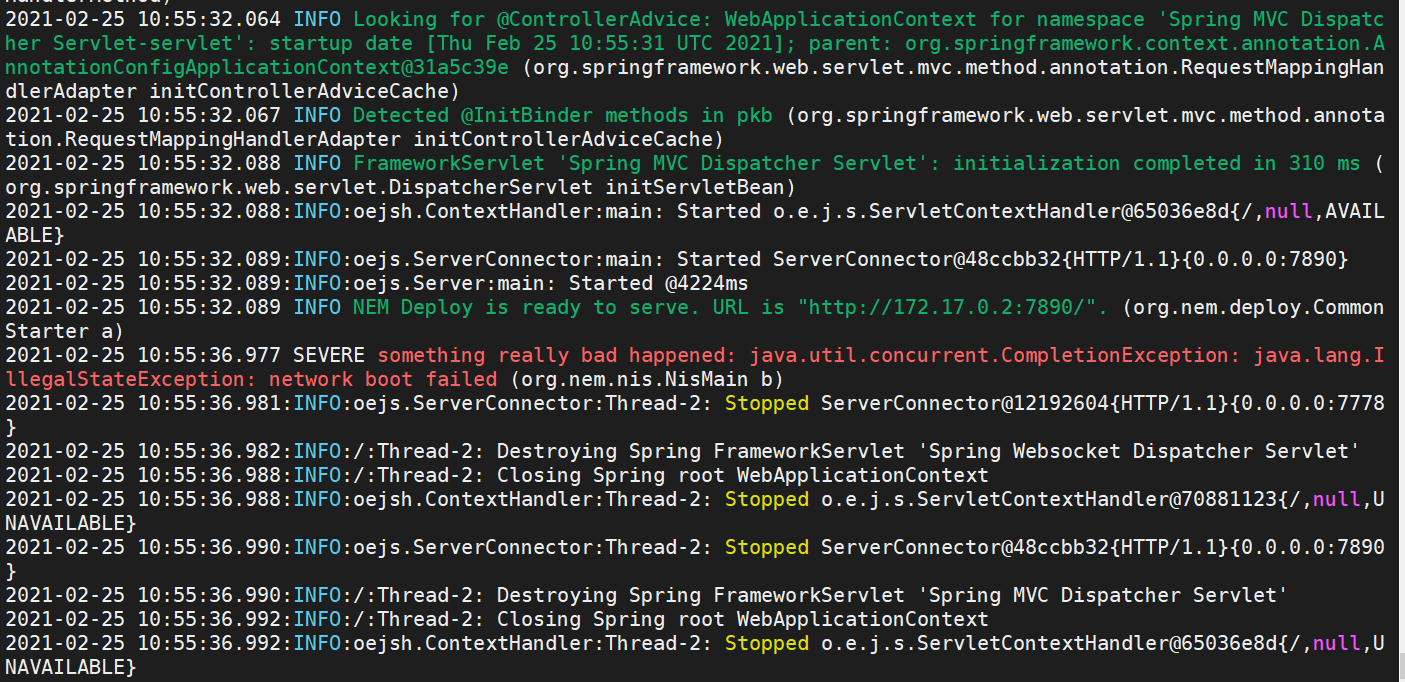Screen dimensions: 1405x682
Task: Click the first yellow 'Stopped' word
Action: 767,403
